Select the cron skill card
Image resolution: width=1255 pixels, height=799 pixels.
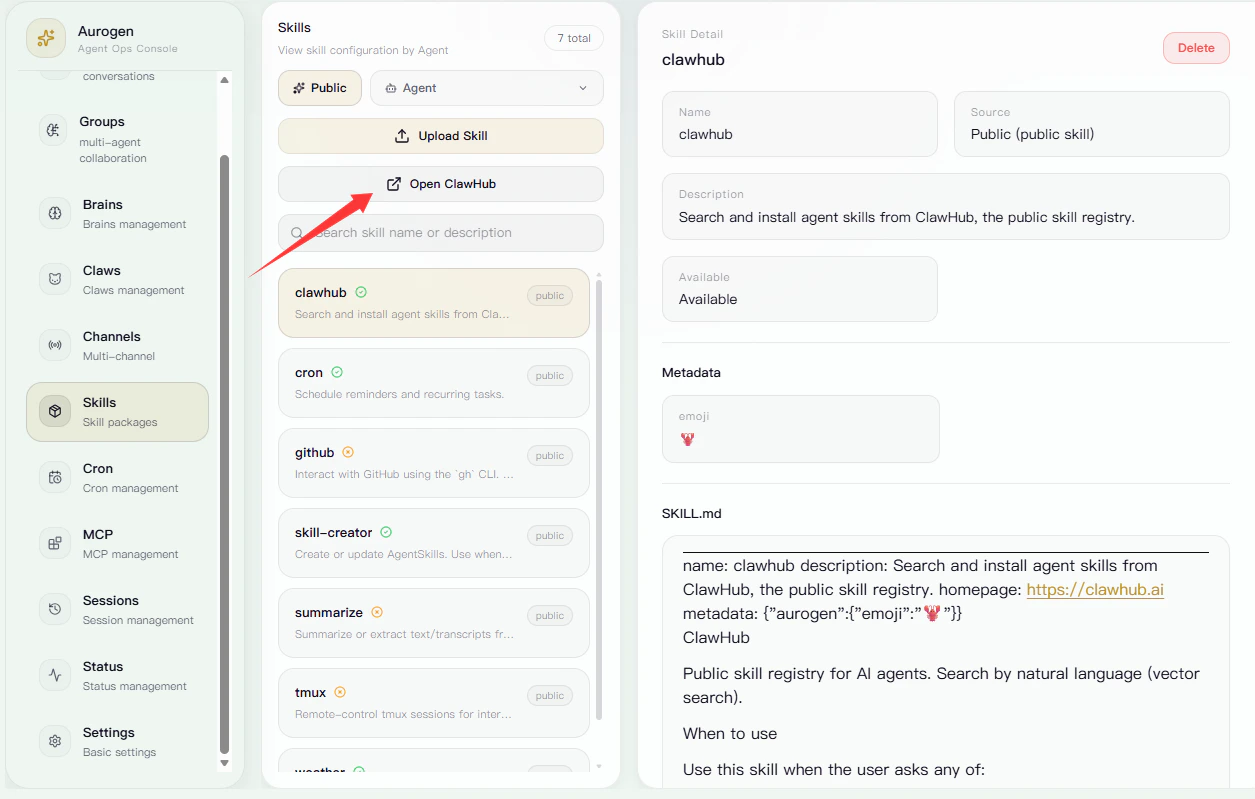pos(434,383)
